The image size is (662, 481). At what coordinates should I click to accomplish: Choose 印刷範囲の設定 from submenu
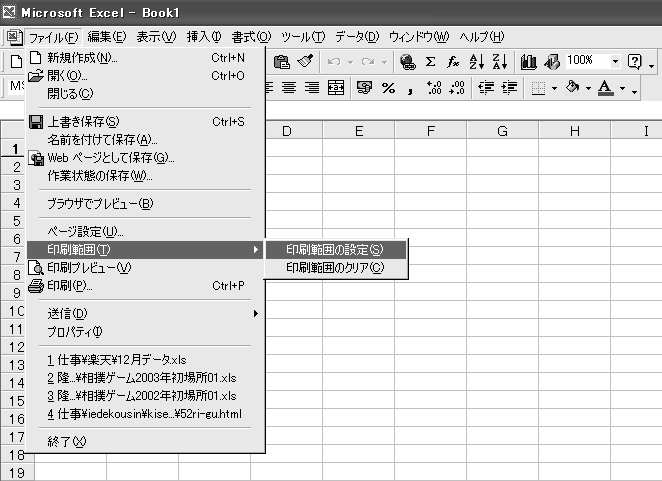coord(334,249)
